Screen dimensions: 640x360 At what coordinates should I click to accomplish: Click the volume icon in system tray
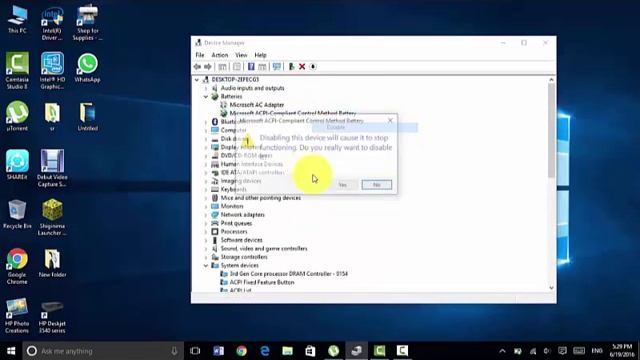point(547,351)
